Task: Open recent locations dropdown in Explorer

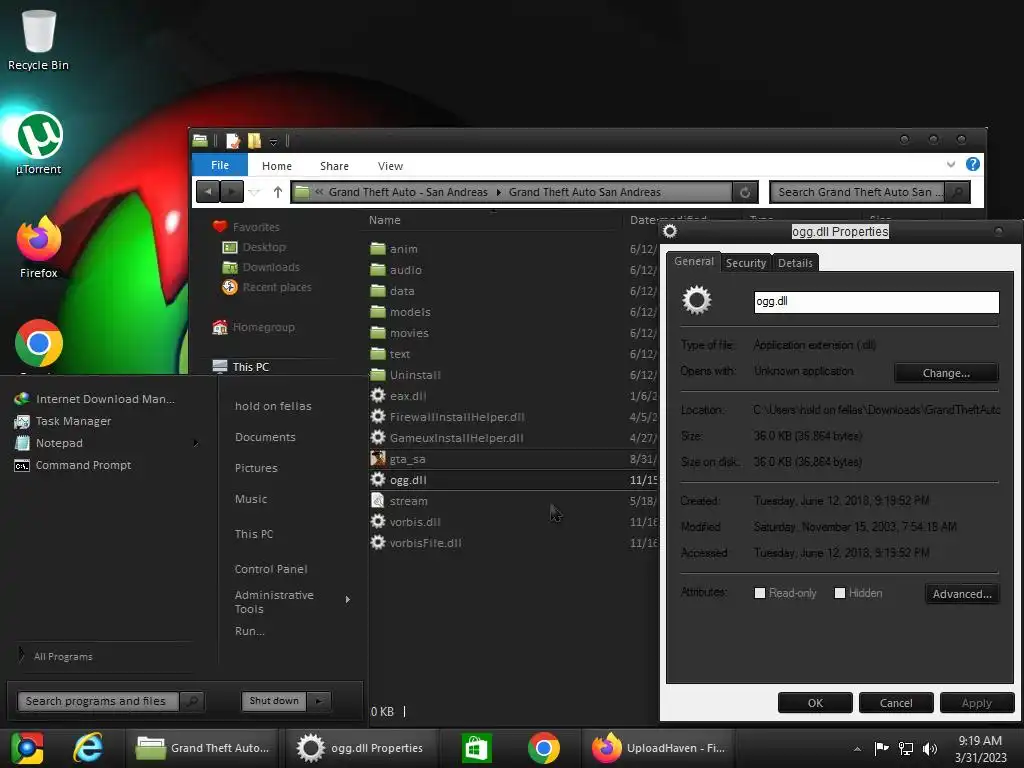Action: [x=255, y=192]
